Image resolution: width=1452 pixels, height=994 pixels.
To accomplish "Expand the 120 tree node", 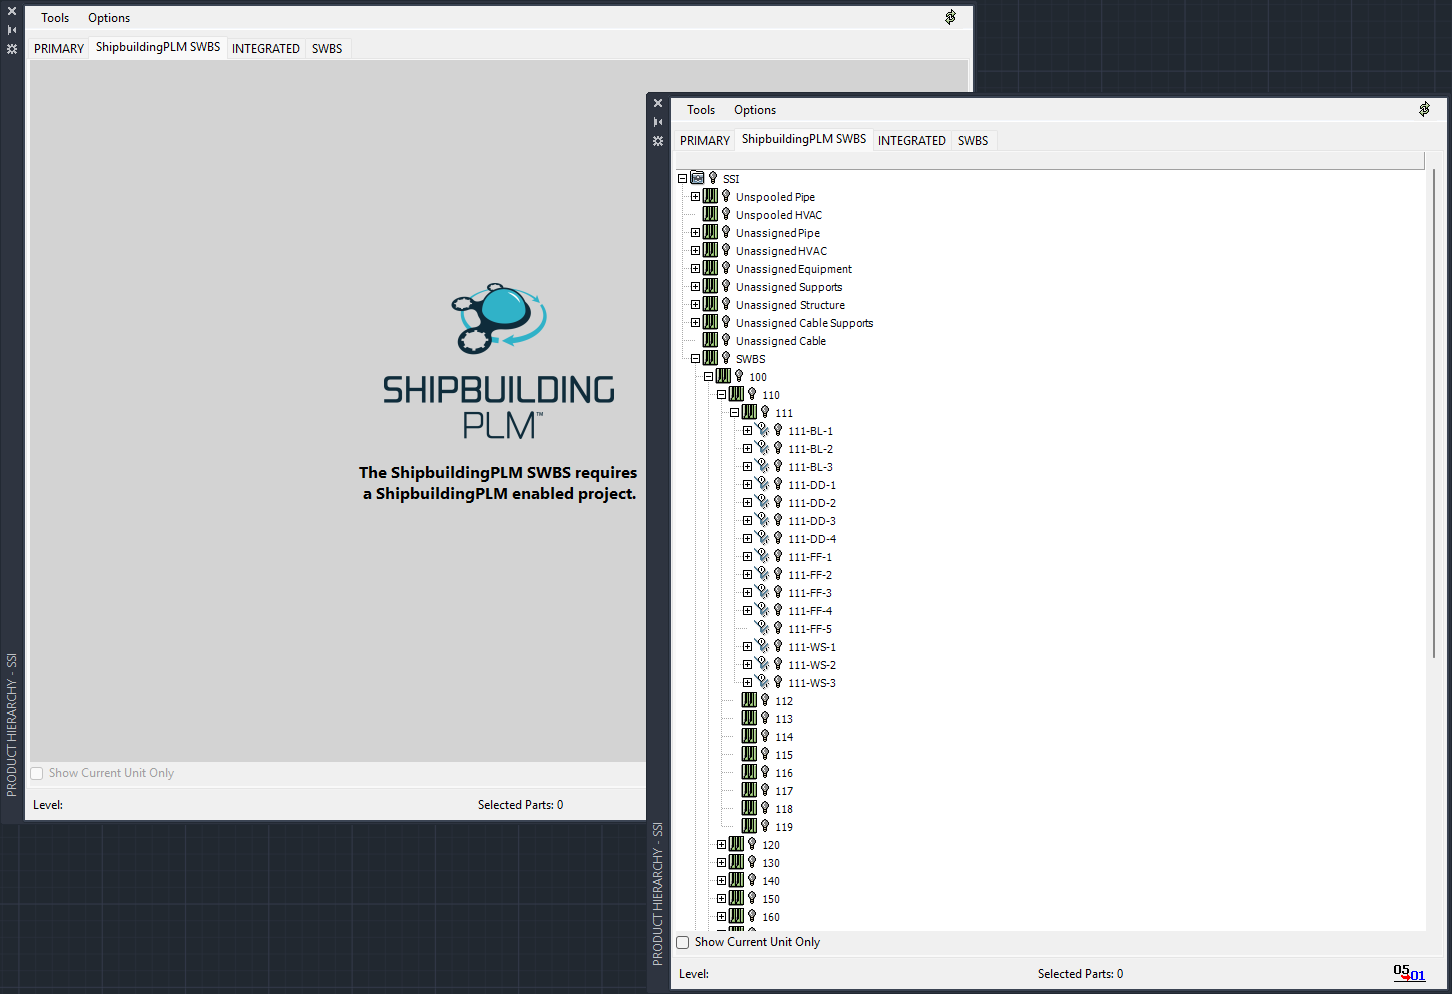I will pos(721,845).
